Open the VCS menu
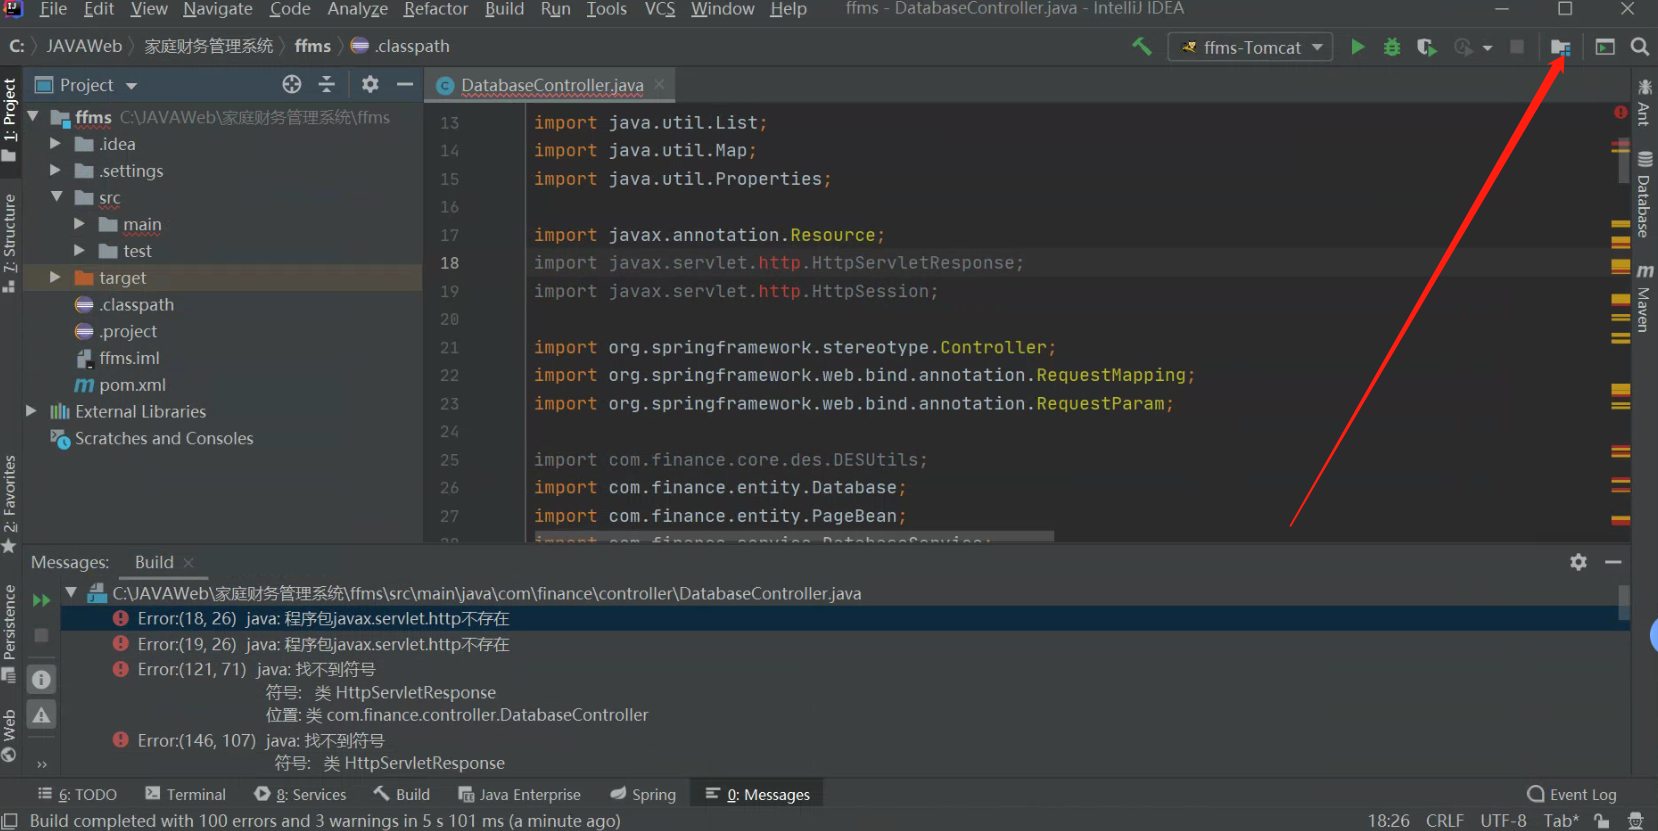This screenshot has height=831, width=1658. pos(660,9)
